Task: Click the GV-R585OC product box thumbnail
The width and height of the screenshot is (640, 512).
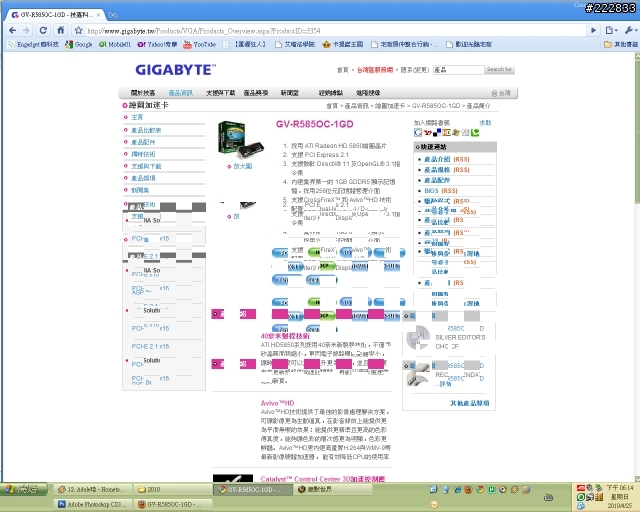Action: pos(241,138)
